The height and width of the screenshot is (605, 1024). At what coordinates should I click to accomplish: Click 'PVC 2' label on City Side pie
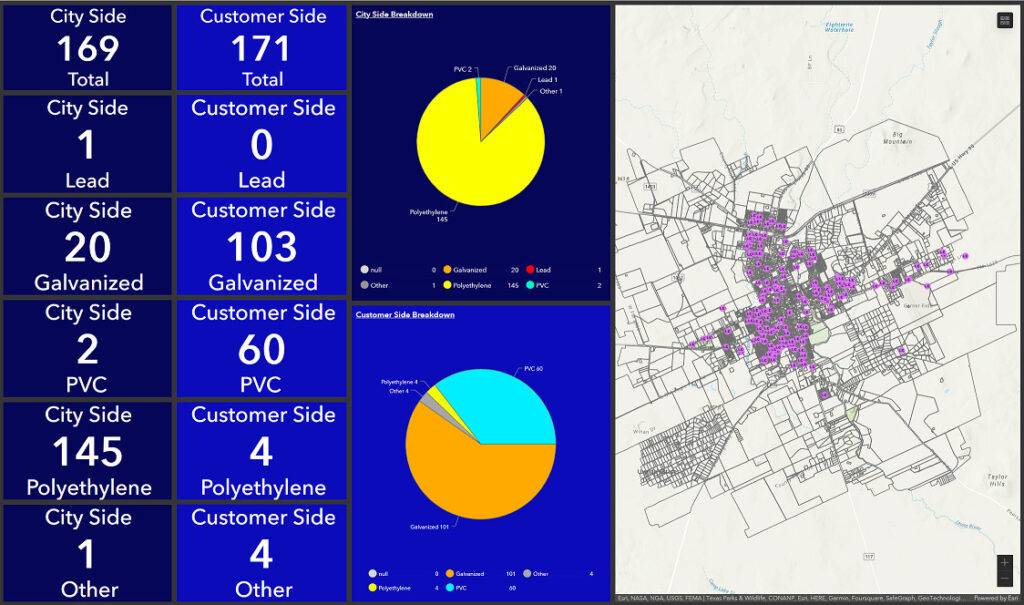(x=462, y=69)
